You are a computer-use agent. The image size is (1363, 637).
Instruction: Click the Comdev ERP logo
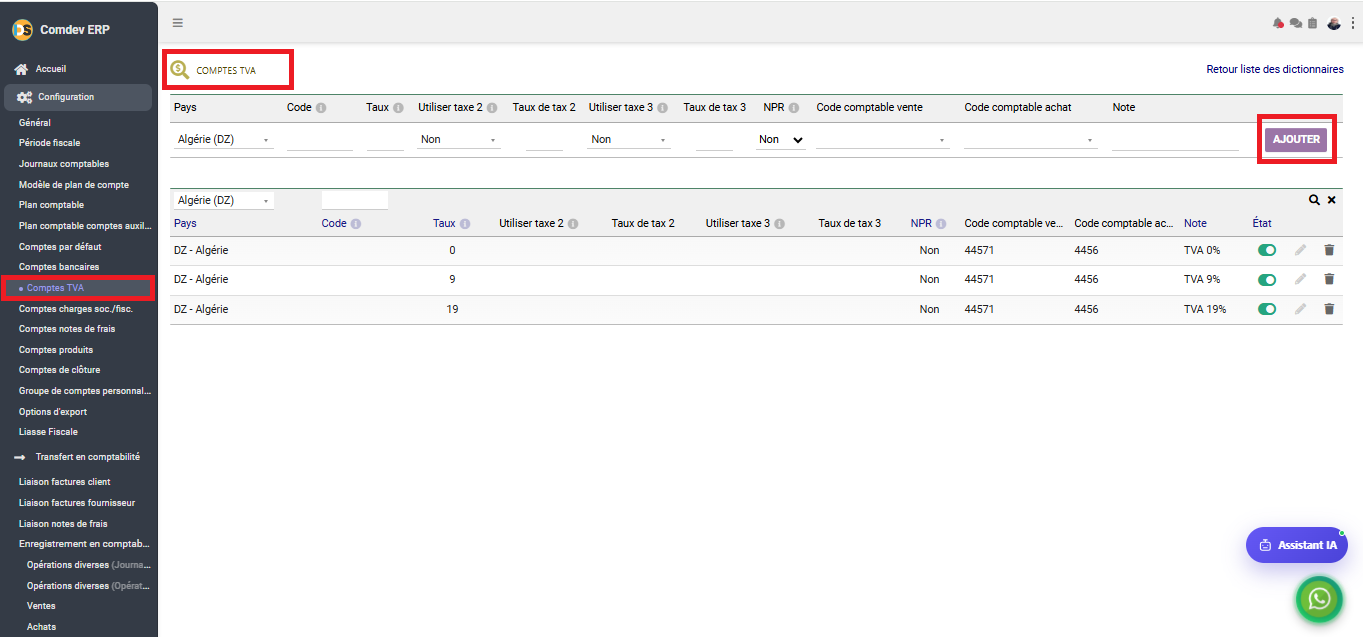[x=22, y=30]
